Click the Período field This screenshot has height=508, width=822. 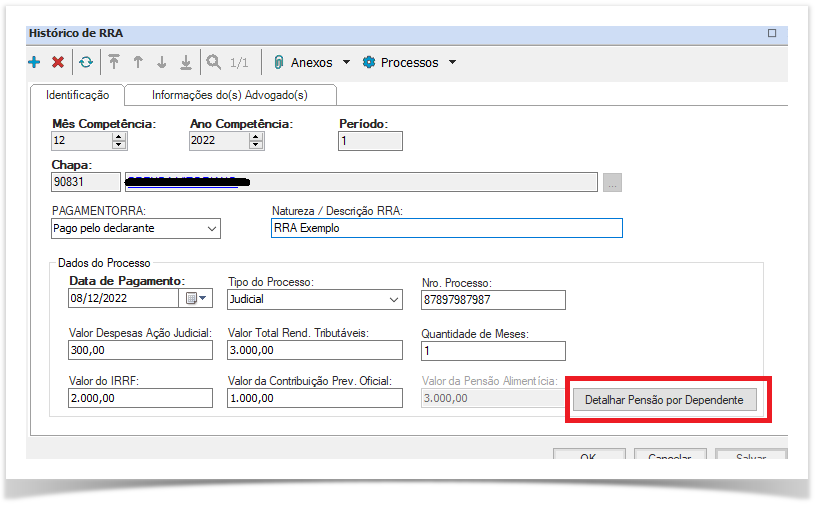point(370,141)
